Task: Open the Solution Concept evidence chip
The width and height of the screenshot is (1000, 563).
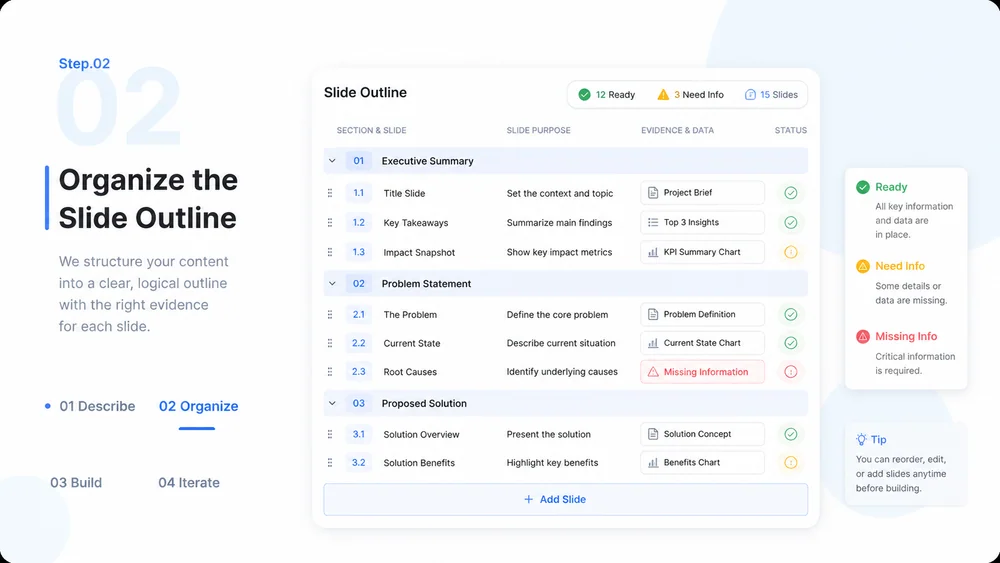Action: click(702, 434)
